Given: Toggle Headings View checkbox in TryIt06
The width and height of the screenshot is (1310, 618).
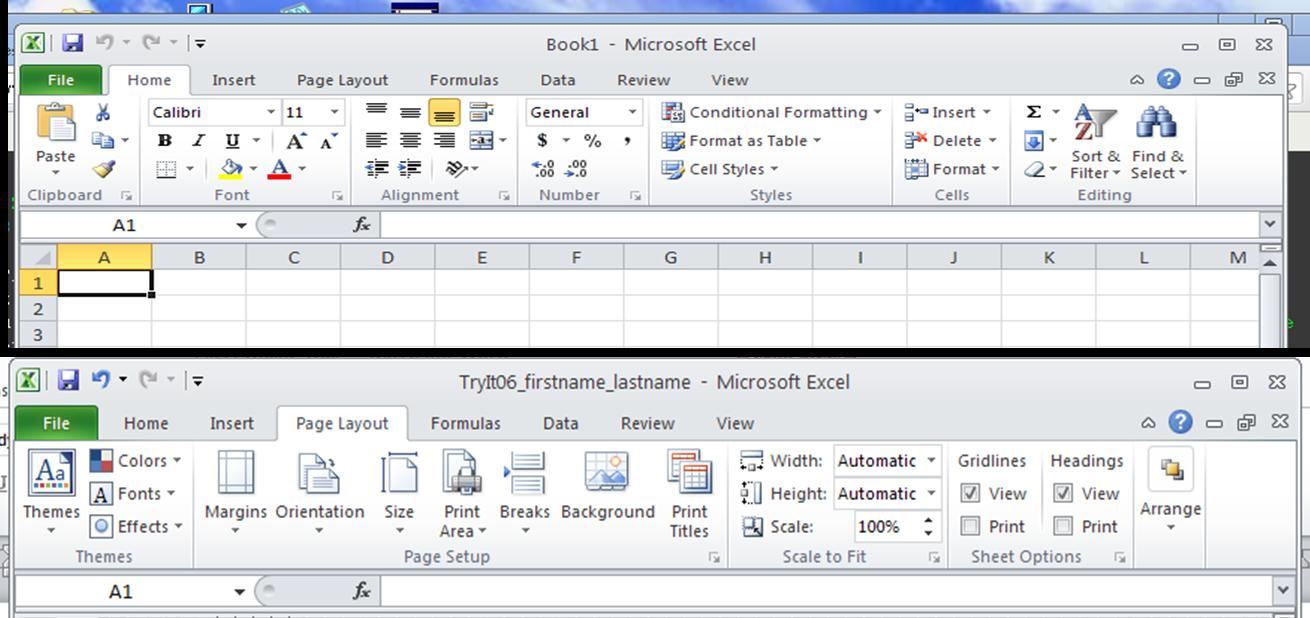Looking at the screenshot, I should [x=1063, y=493].
